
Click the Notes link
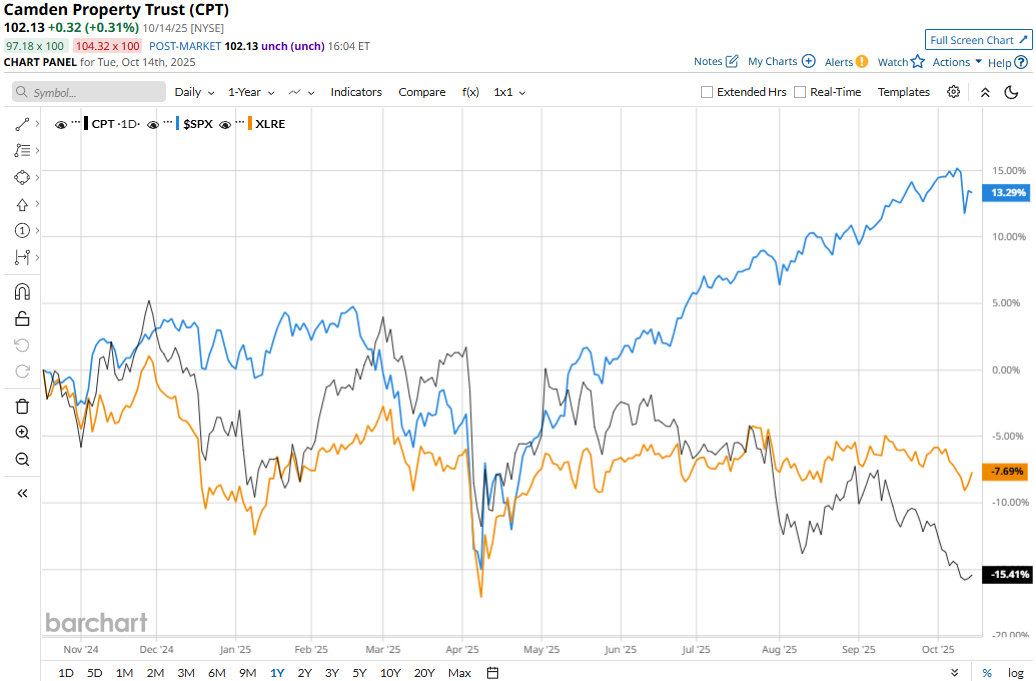pos(708,61)
